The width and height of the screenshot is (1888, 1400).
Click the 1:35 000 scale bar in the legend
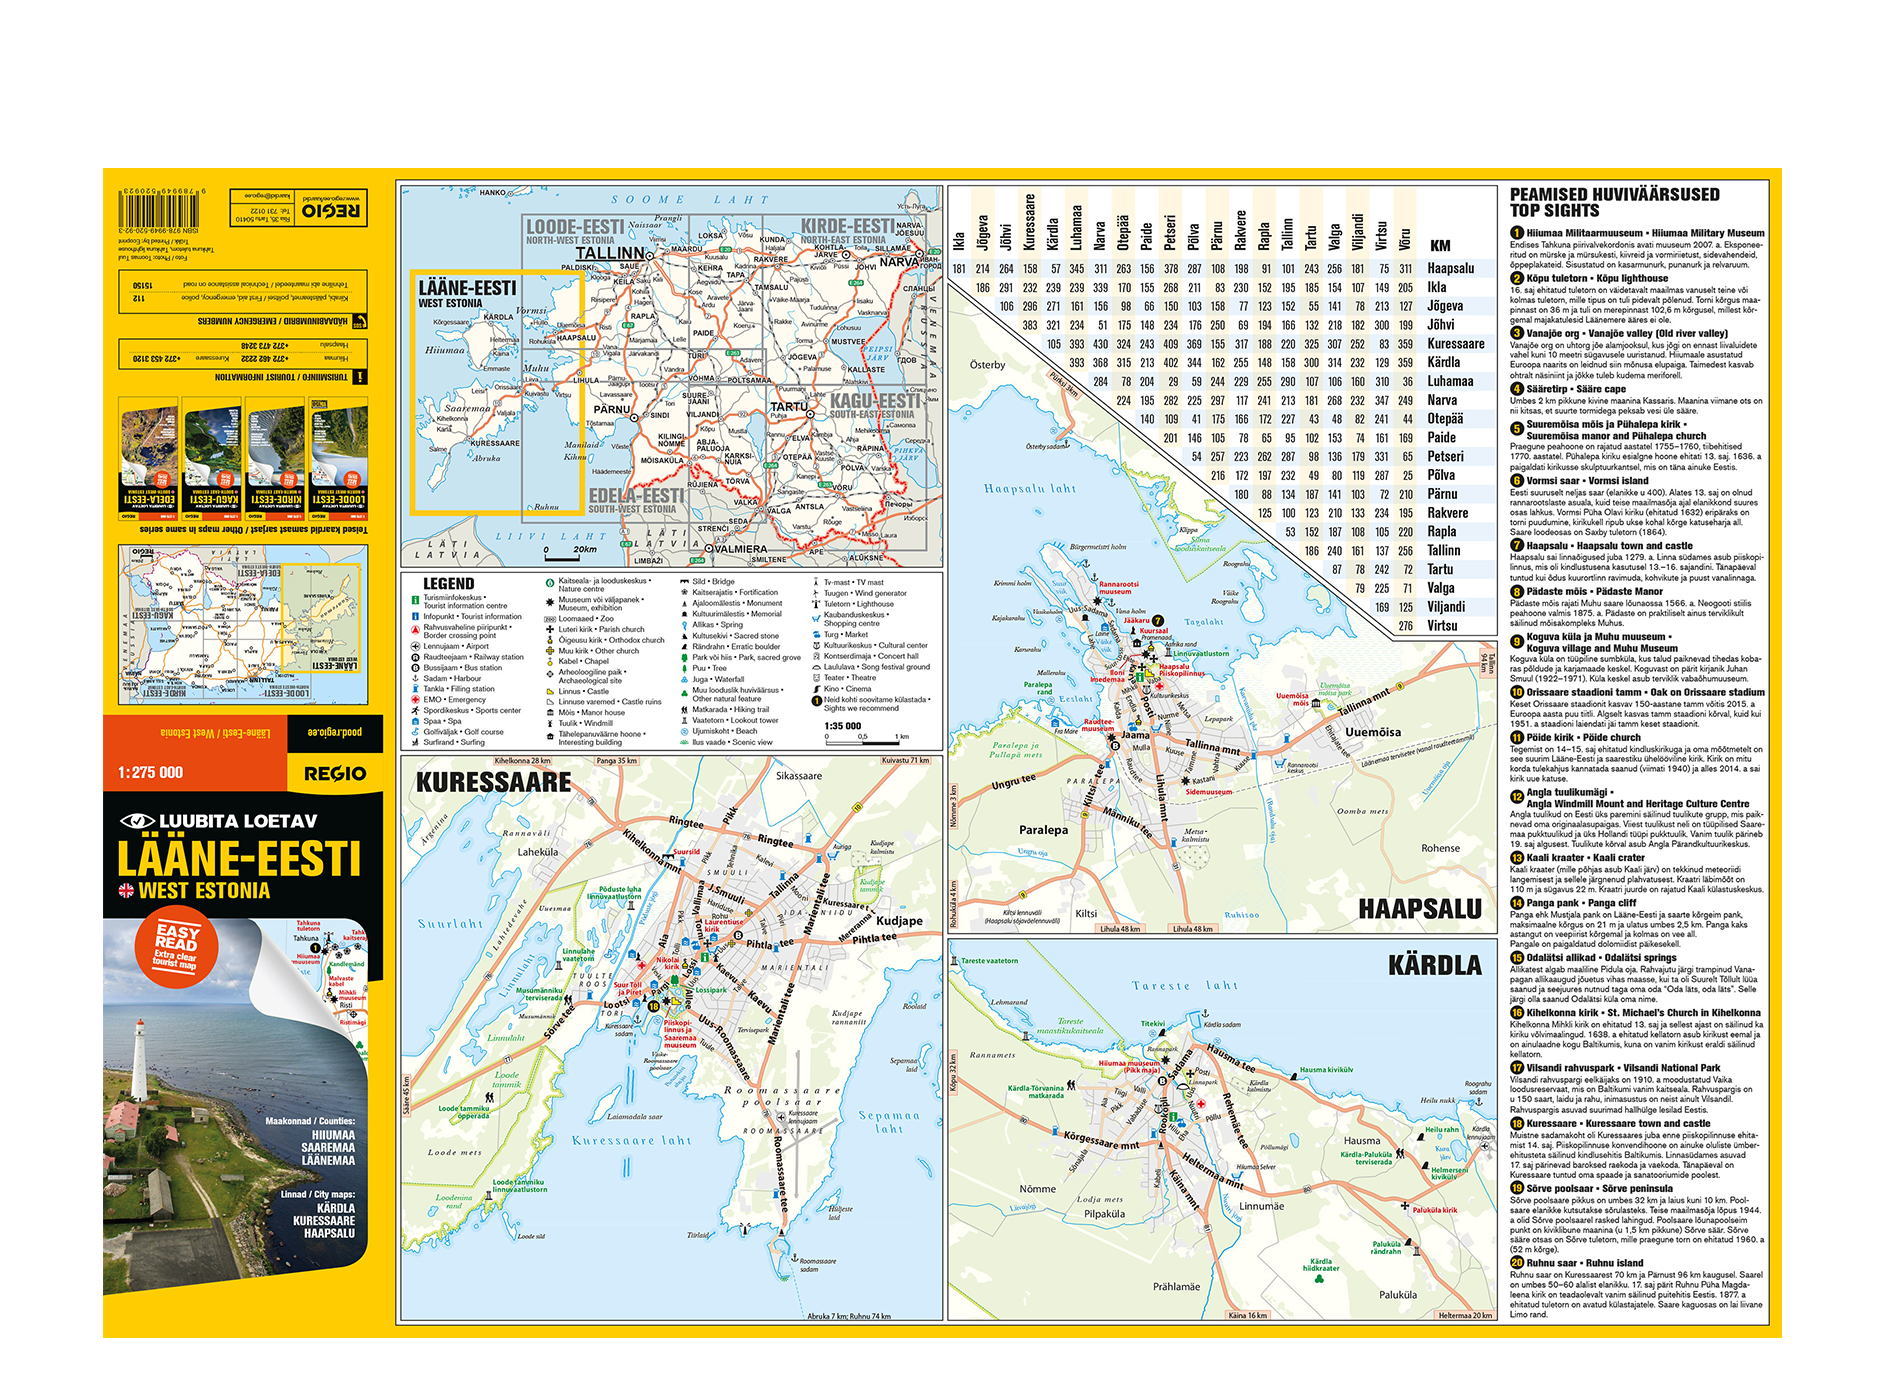tap(862, 734)
